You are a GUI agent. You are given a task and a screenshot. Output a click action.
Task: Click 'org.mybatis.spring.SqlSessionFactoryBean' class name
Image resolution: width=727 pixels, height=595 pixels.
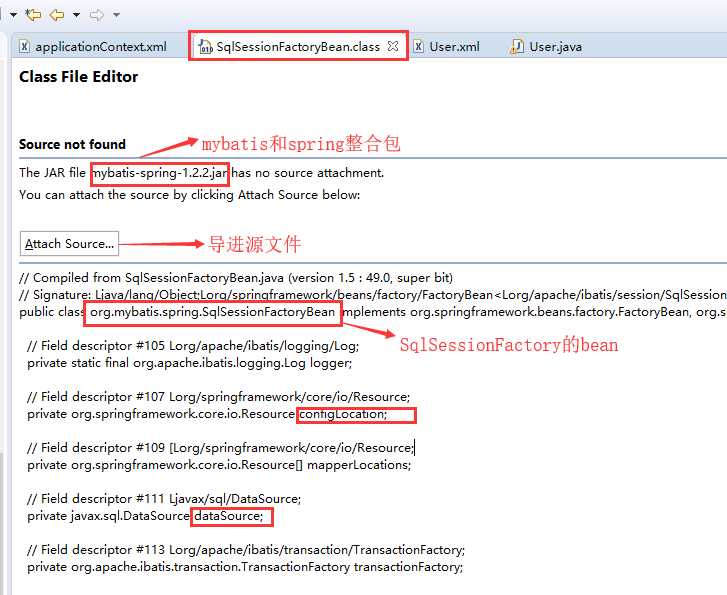click(212, 312)
